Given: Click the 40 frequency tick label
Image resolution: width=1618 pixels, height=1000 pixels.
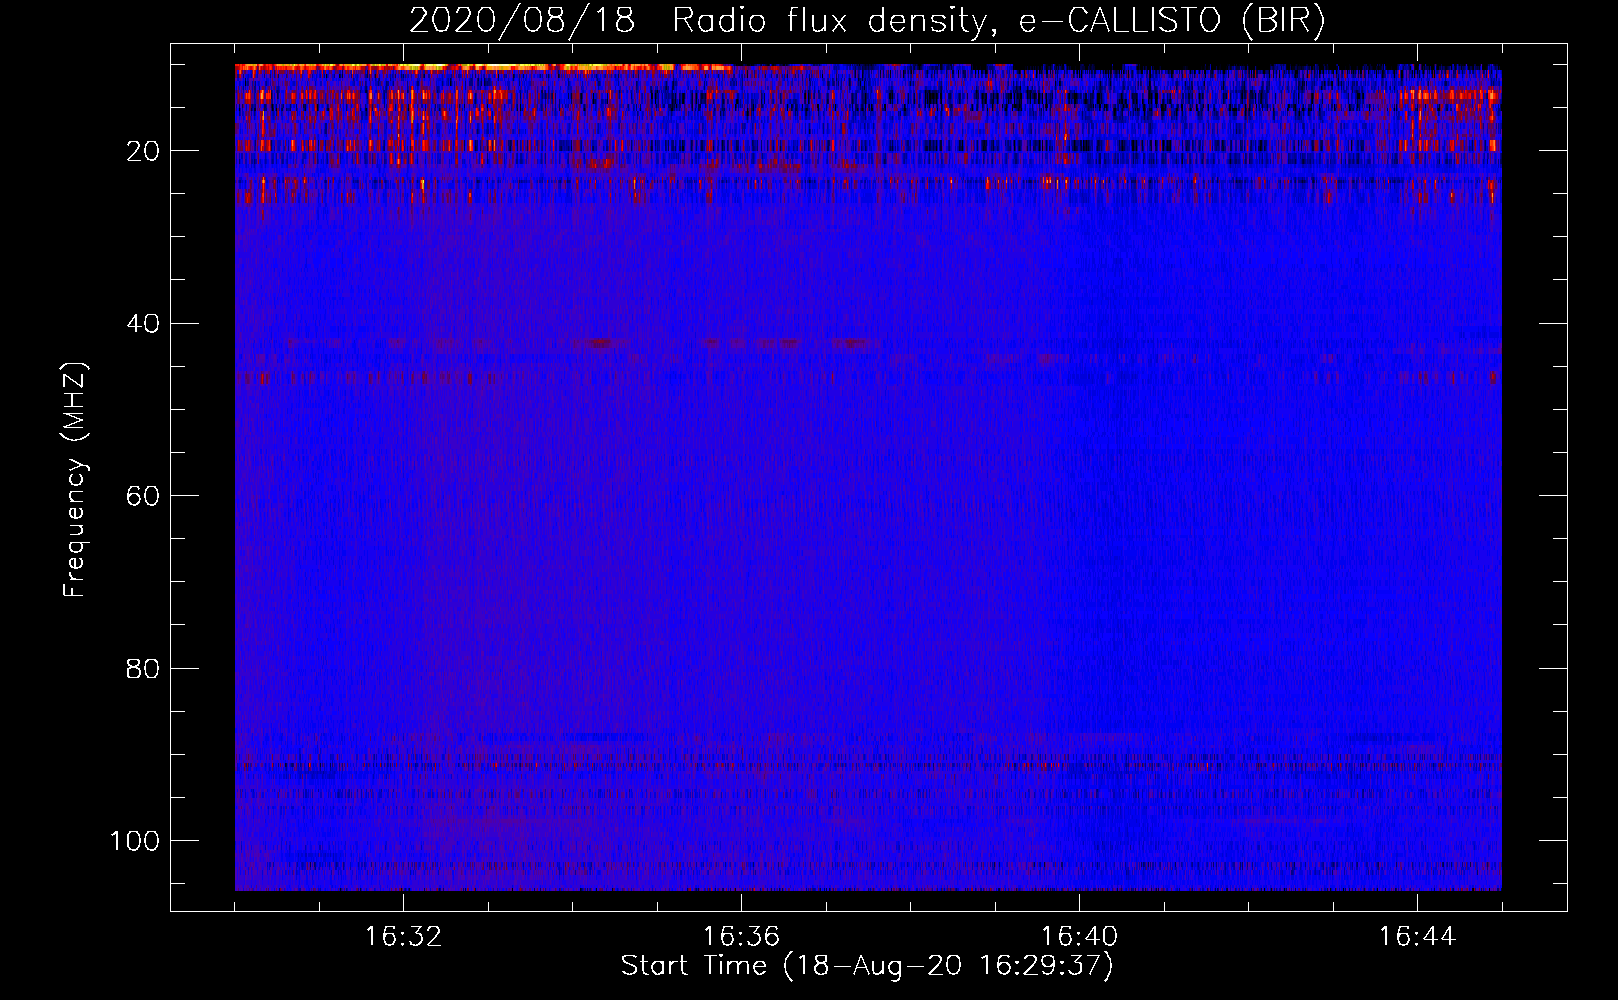Looking at the screenshot, I should 143,324.
